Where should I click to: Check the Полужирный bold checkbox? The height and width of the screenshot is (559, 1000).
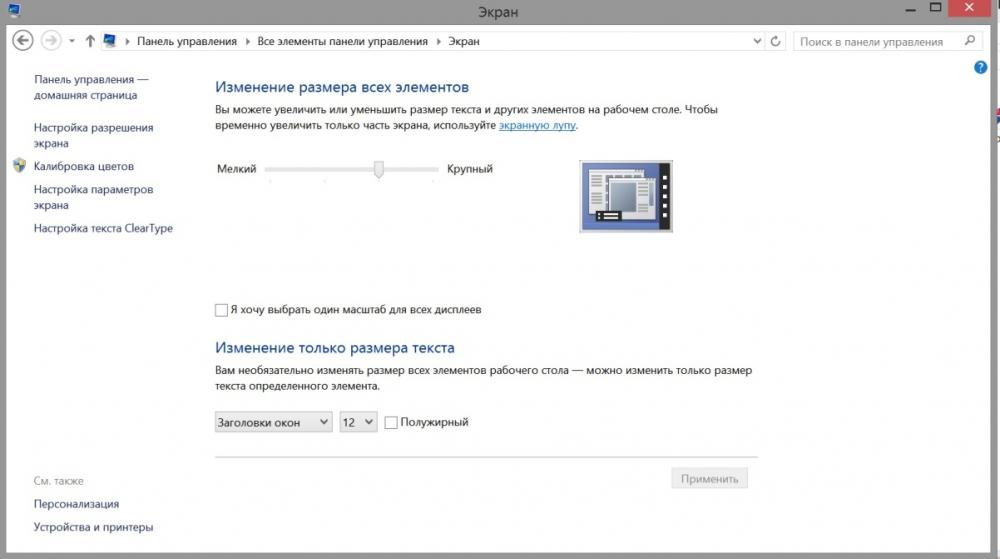point(391,423)
